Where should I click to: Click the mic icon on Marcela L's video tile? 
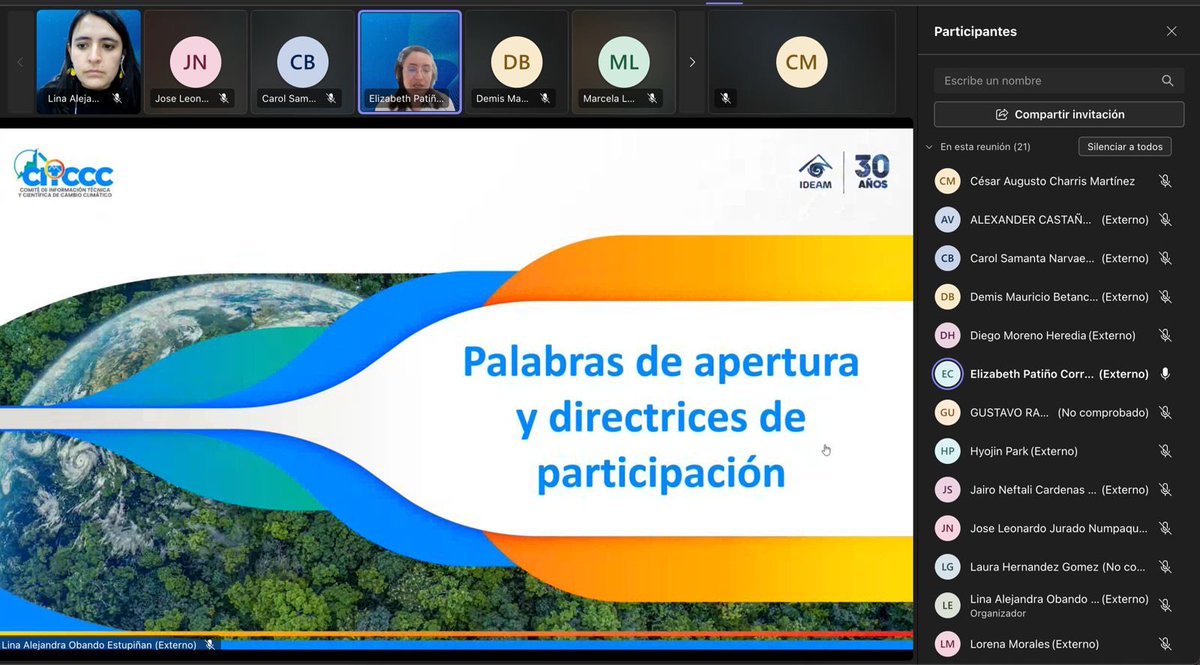[651, 99]
